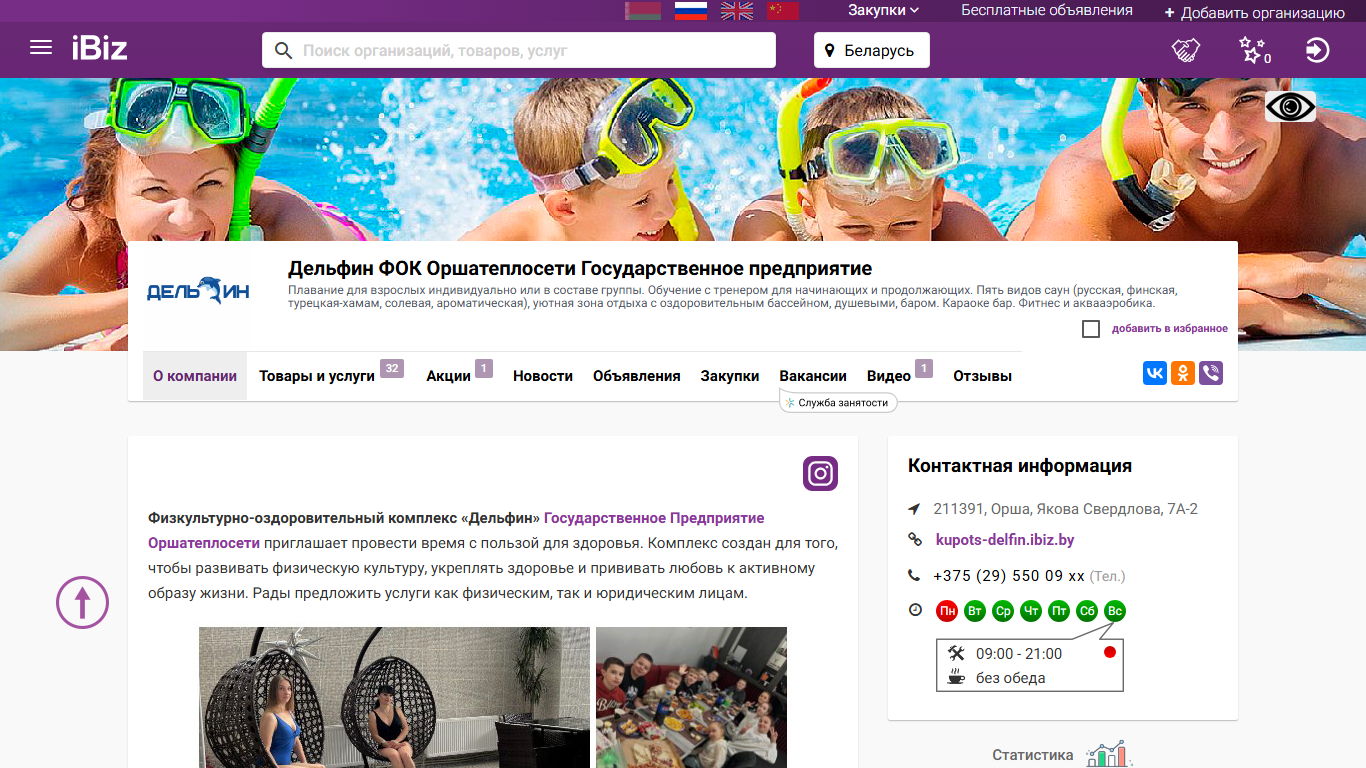1366x768 pixels.
Task: Open kupots-delfin.ibiz.by website link
Action: coord(1005,540)
